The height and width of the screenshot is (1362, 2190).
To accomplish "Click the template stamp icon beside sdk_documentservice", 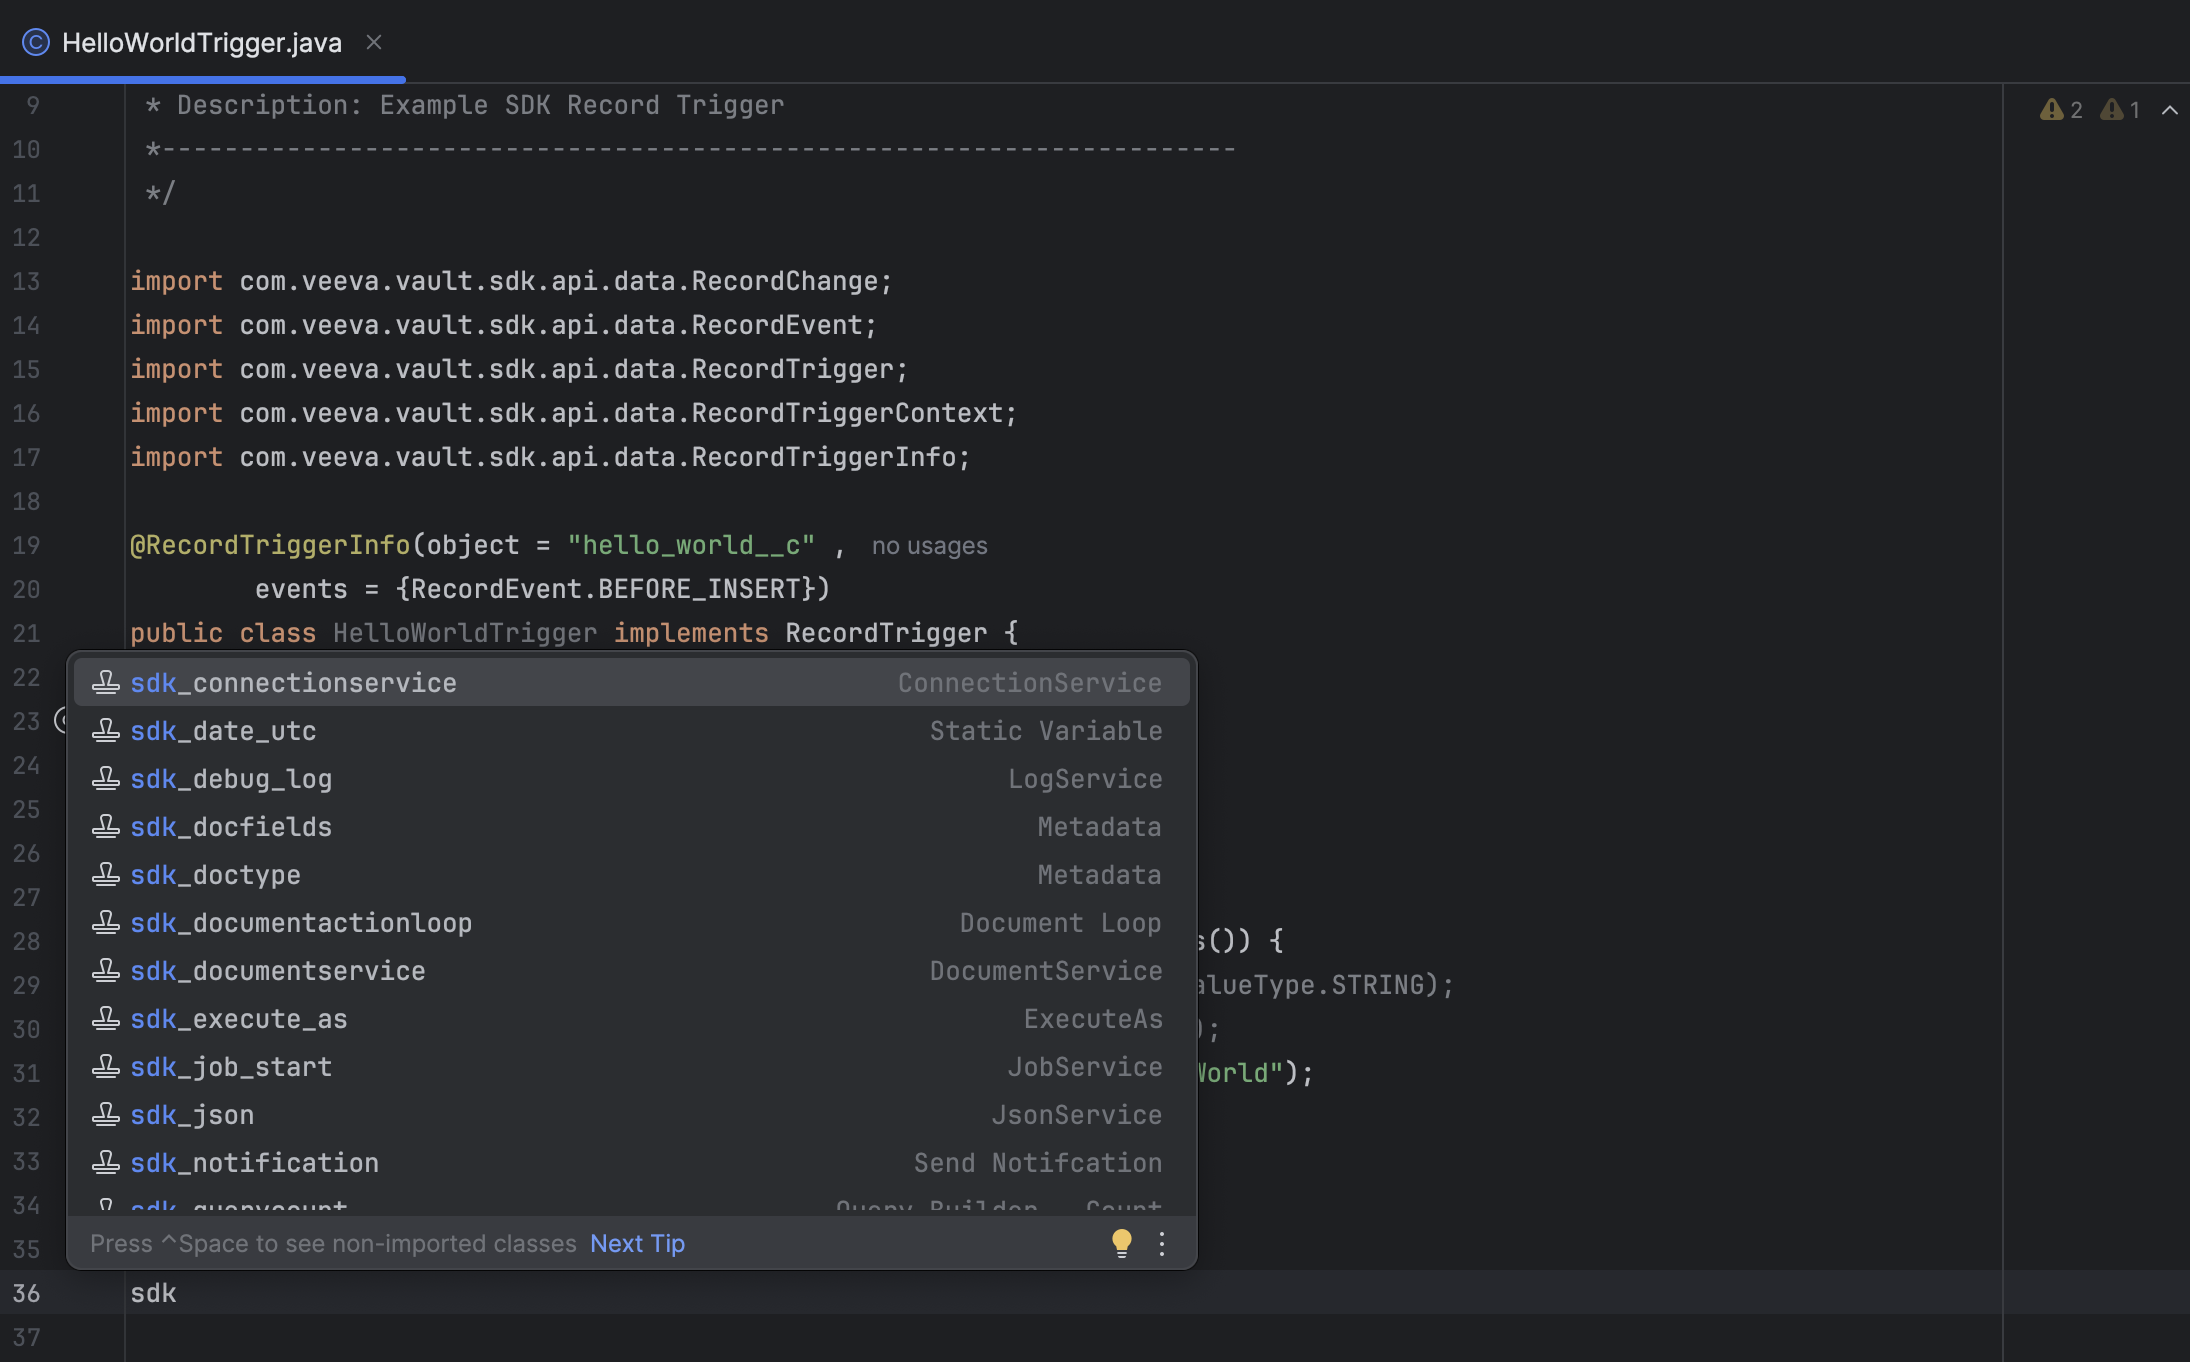I will (106, 970).
